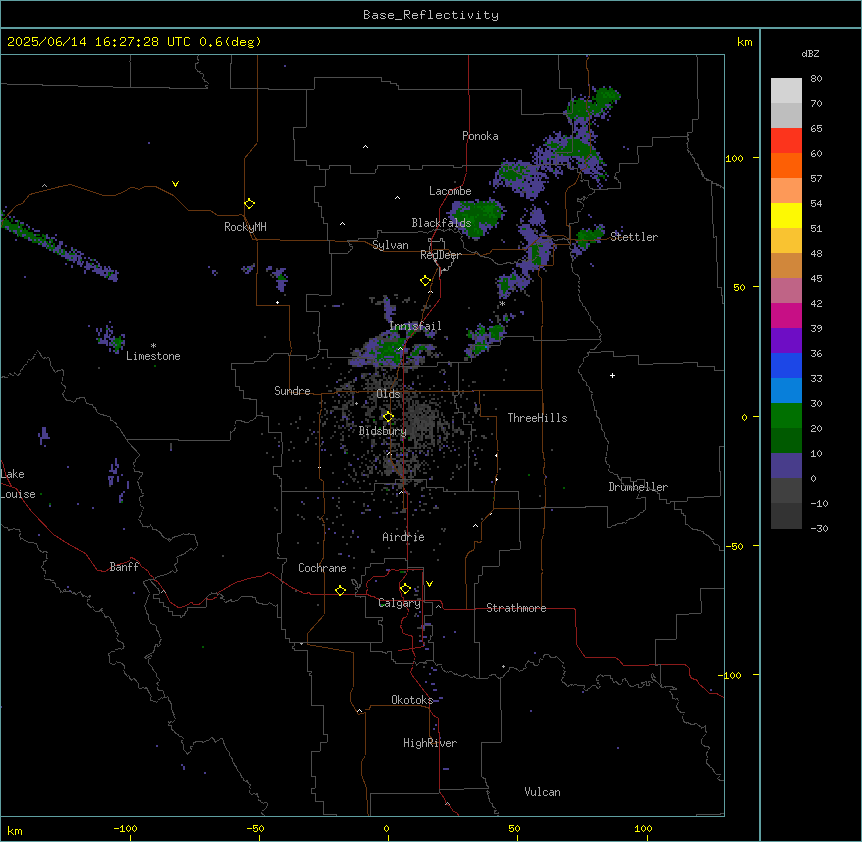The image size is (862, 842).
Task: Click the Airdrie label
Action: pyautogui.click(x=404, y=537)
